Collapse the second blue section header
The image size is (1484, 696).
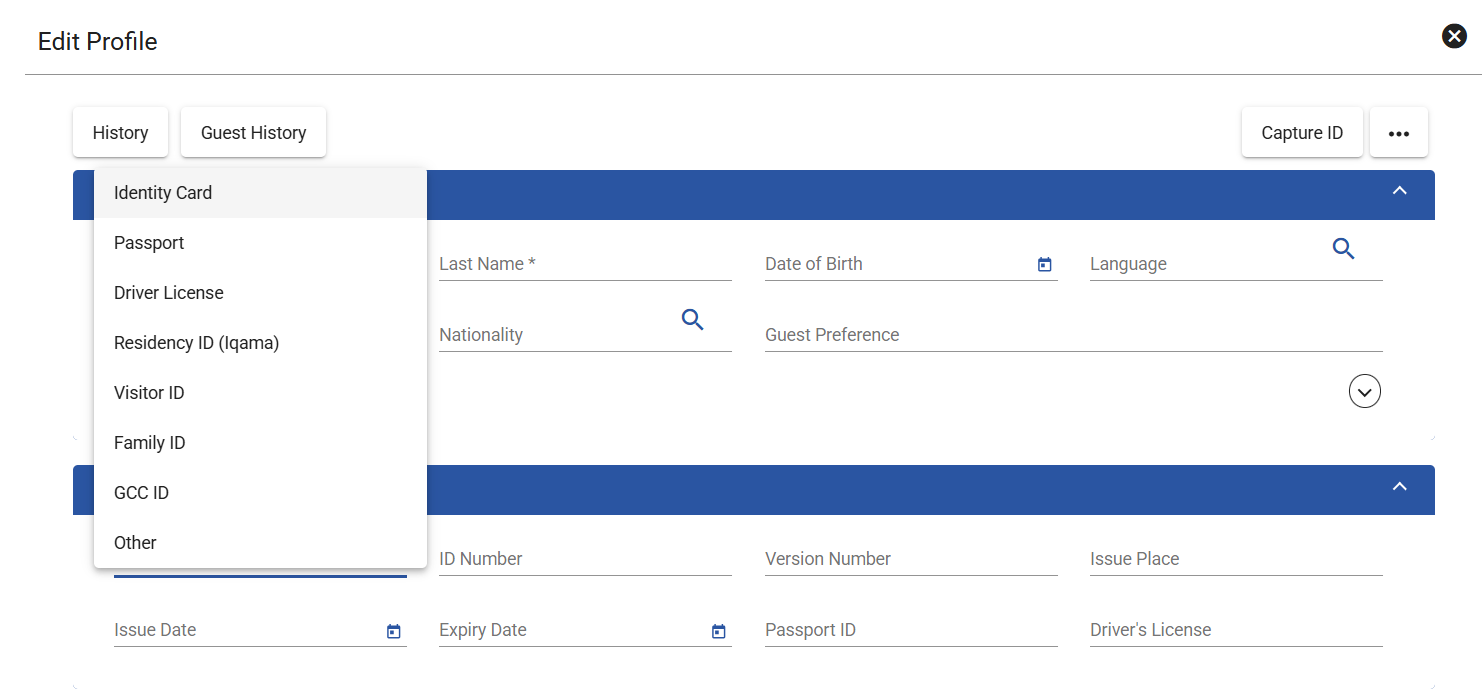1400,486
